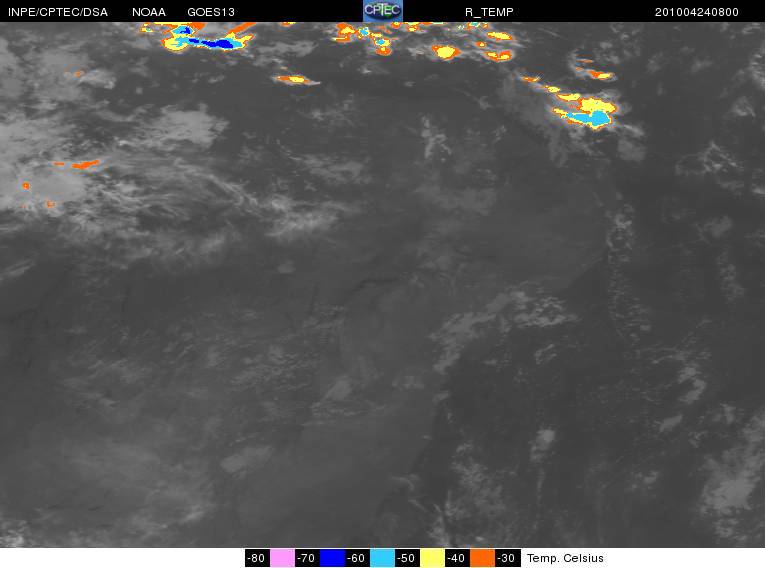Click the -80 legend value
Screen dimensions: 765x568
[x=257, y=558]
